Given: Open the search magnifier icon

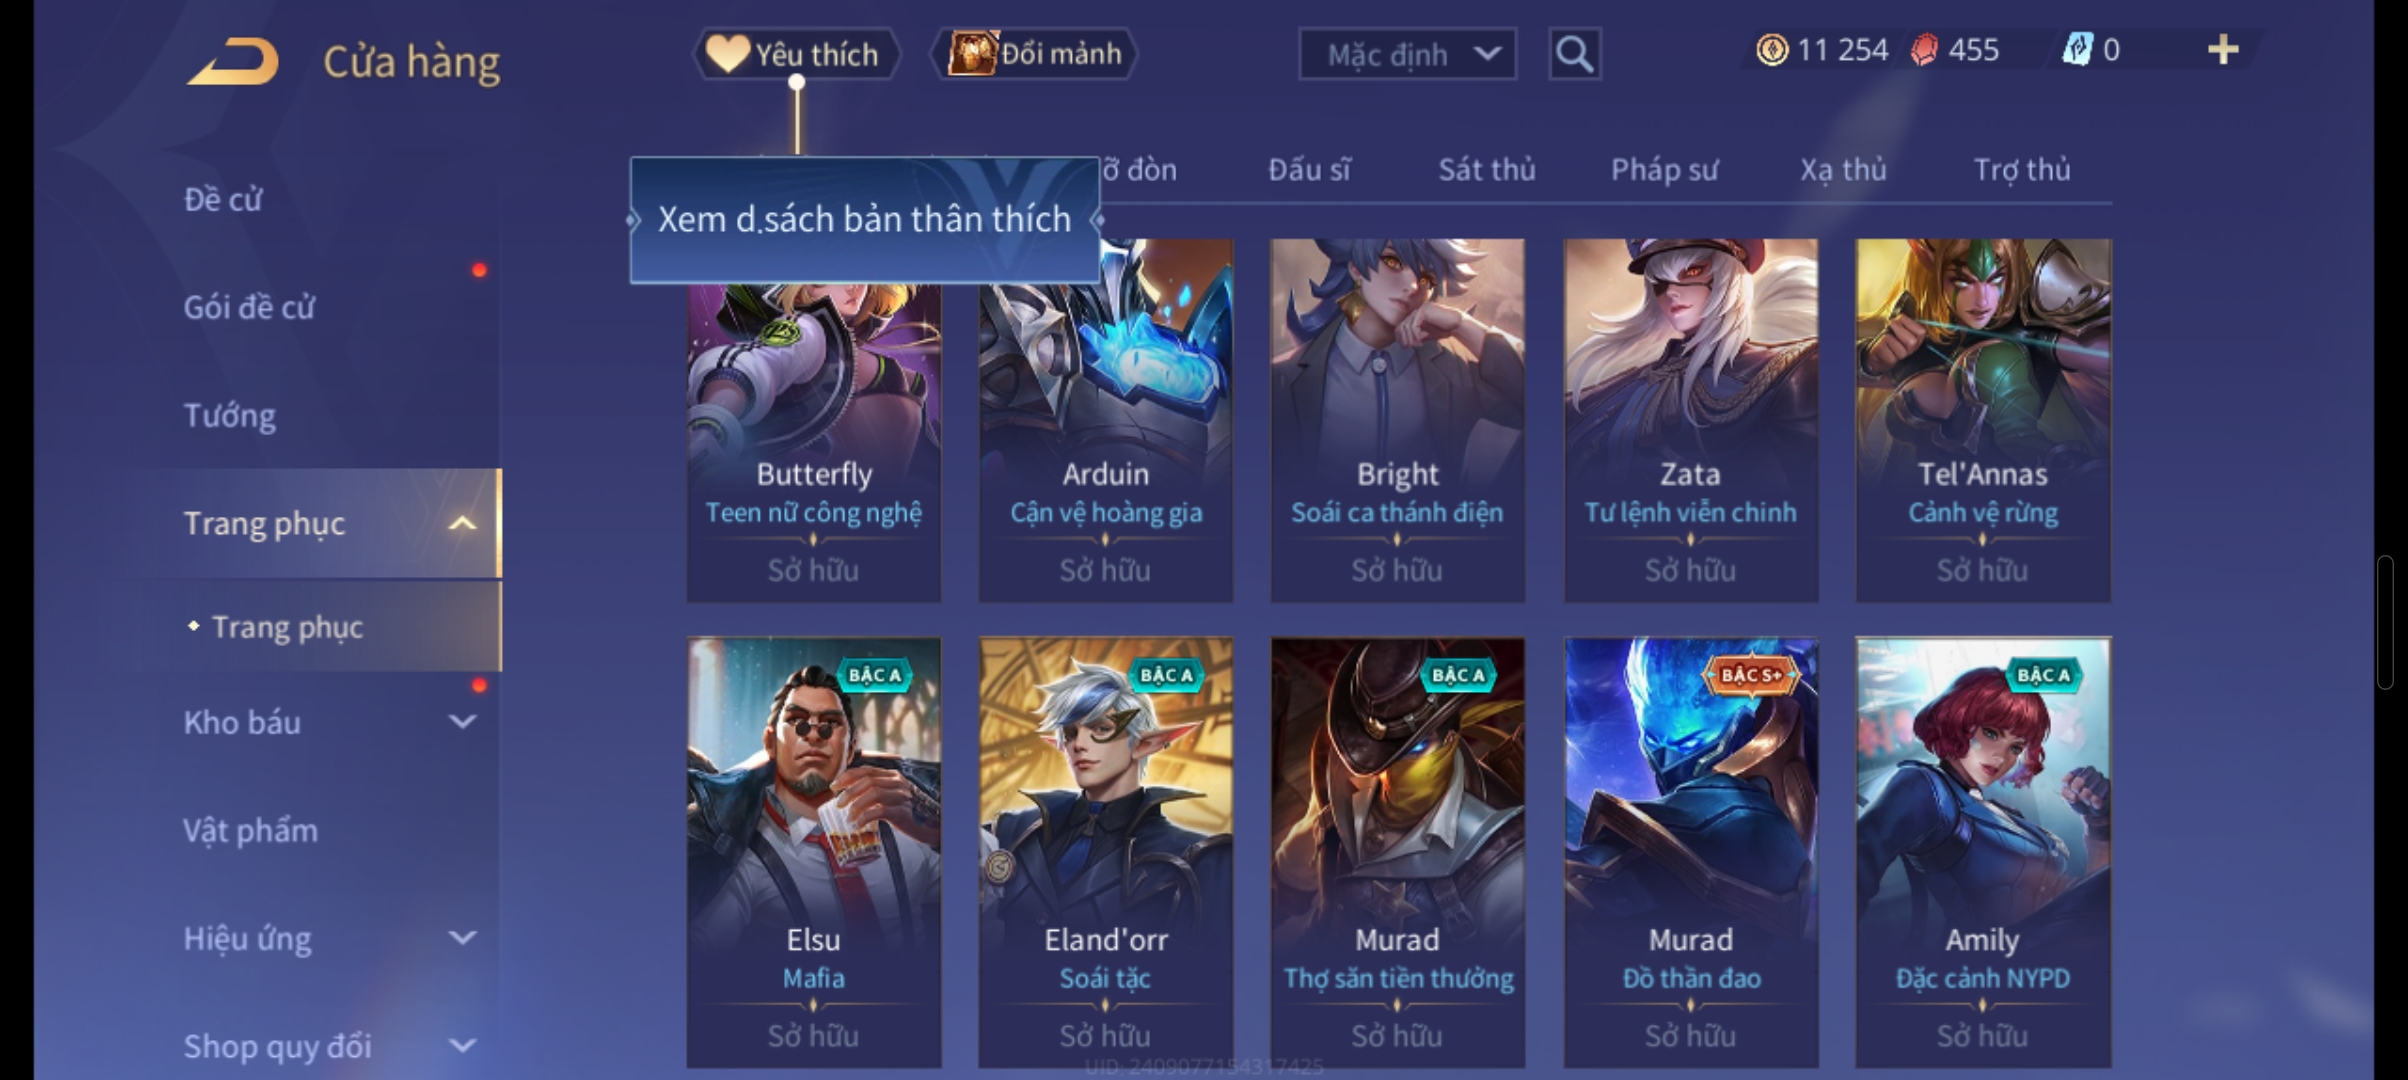Looking at the screenshot, I should [x=1574, y=54].
